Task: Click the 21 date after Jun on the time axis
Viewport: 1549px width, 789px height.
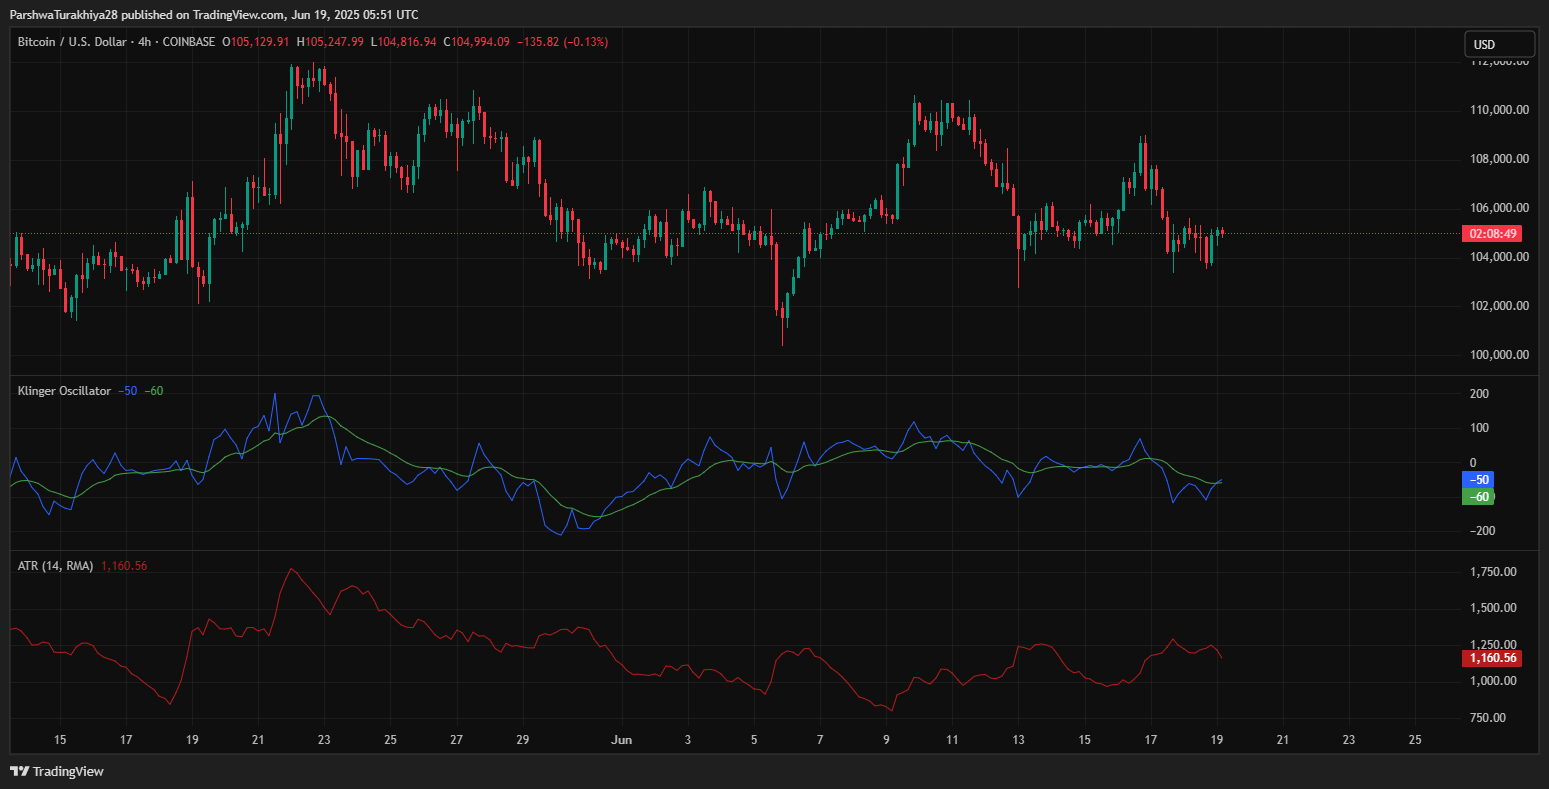Action: click(1282, 740)
